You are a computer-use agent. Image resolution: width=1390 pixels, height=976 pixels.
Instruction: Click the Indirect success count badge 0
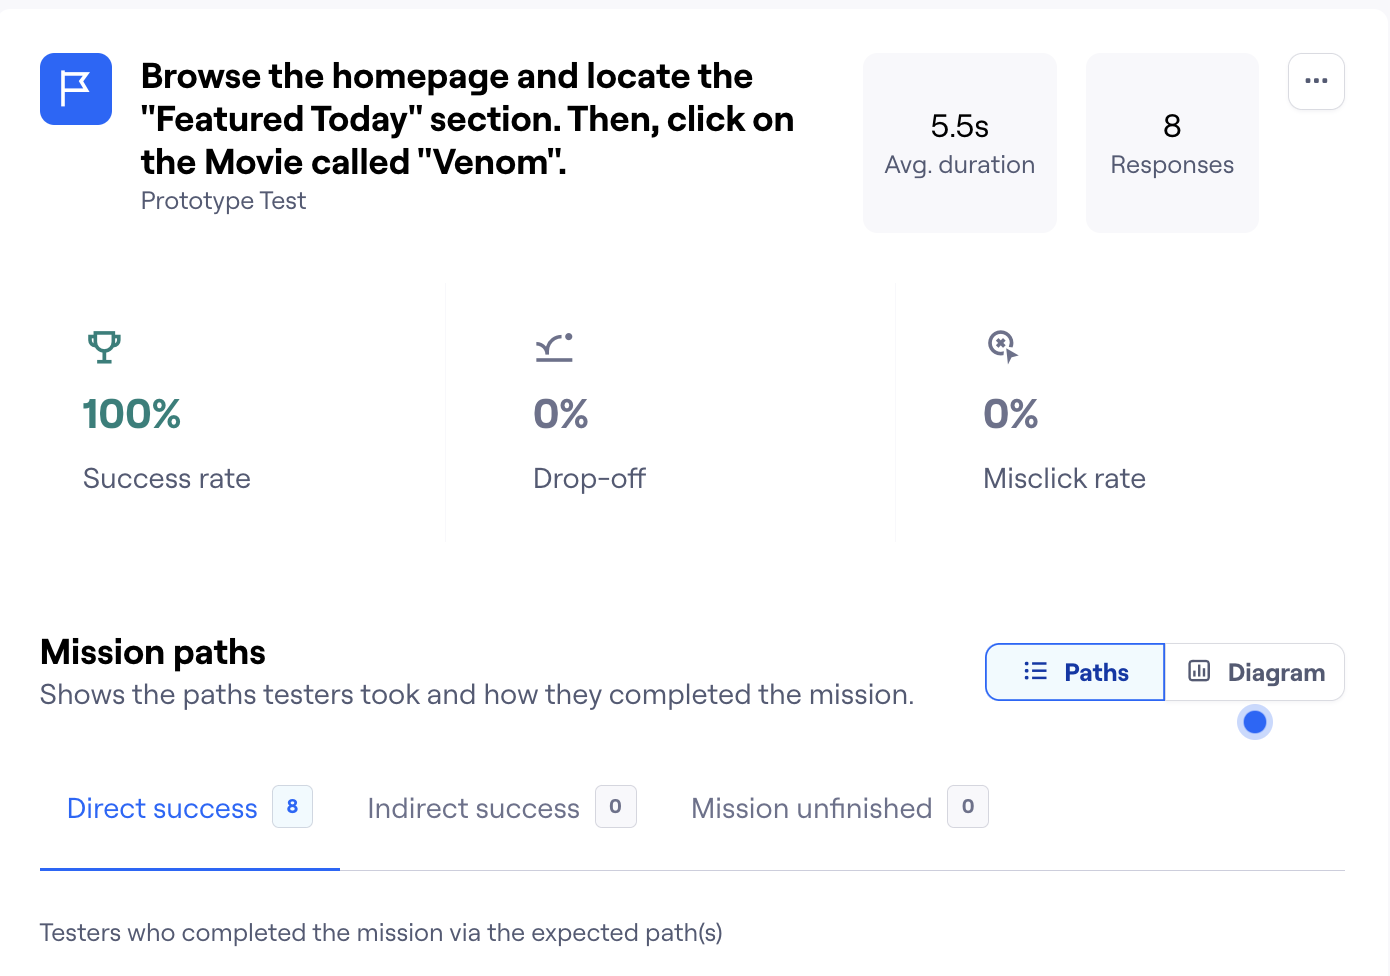pyautogui.click(x=615, y=807)
